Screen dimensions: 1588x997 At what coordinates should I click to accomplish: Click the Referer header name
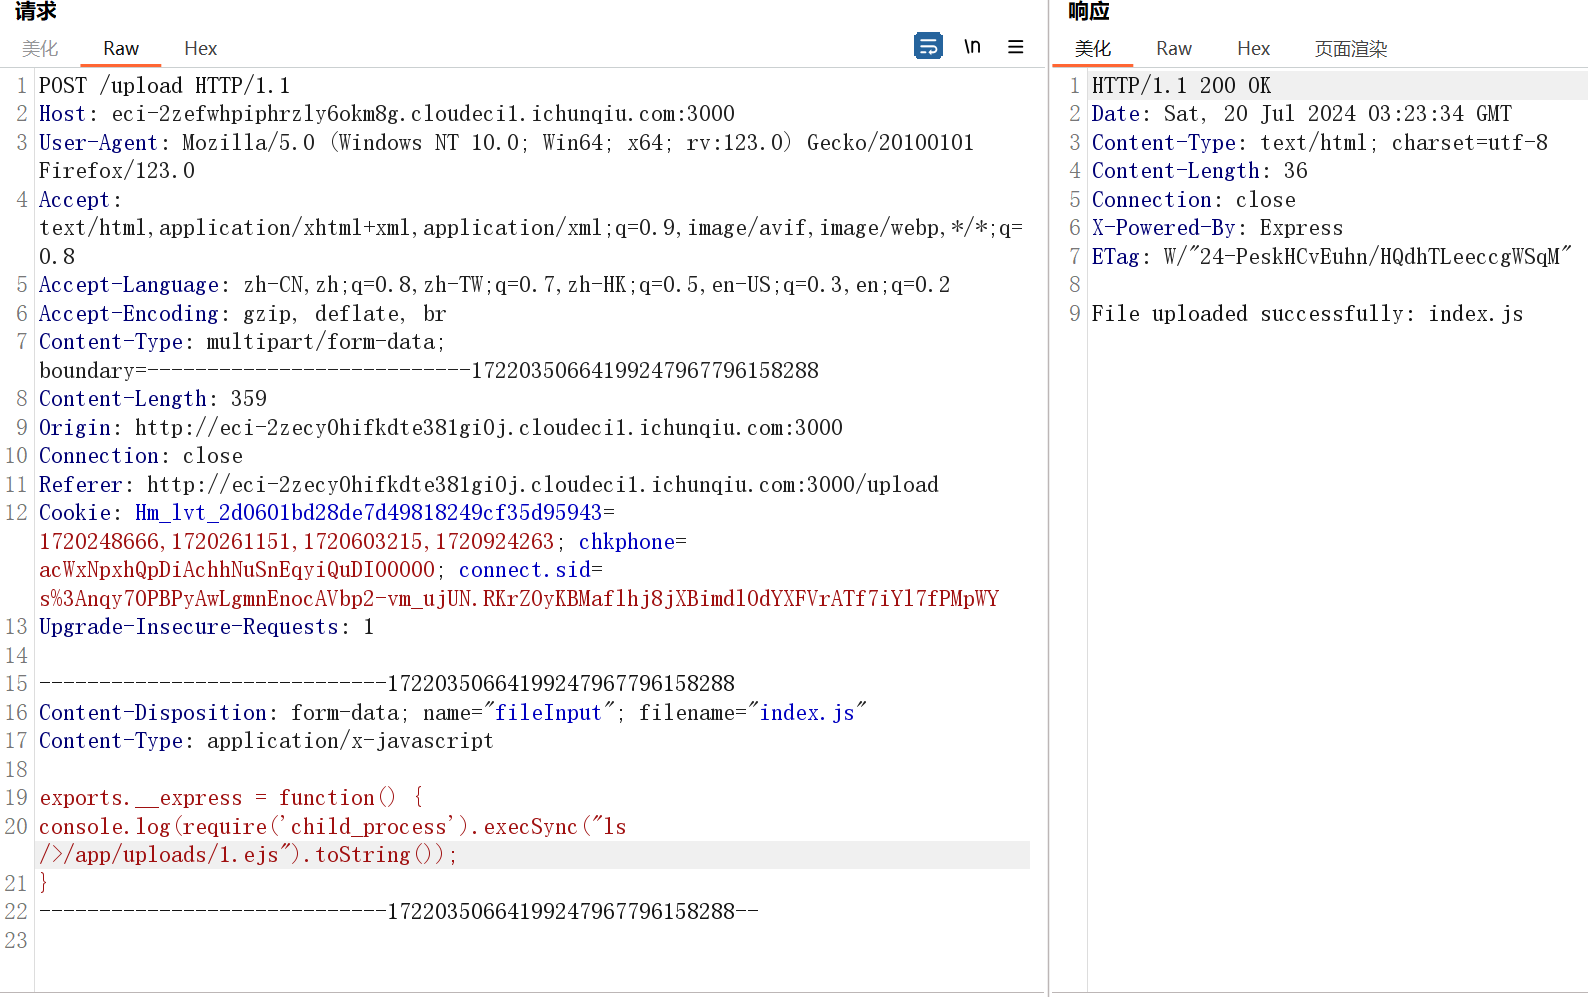(x=80, y=485)
